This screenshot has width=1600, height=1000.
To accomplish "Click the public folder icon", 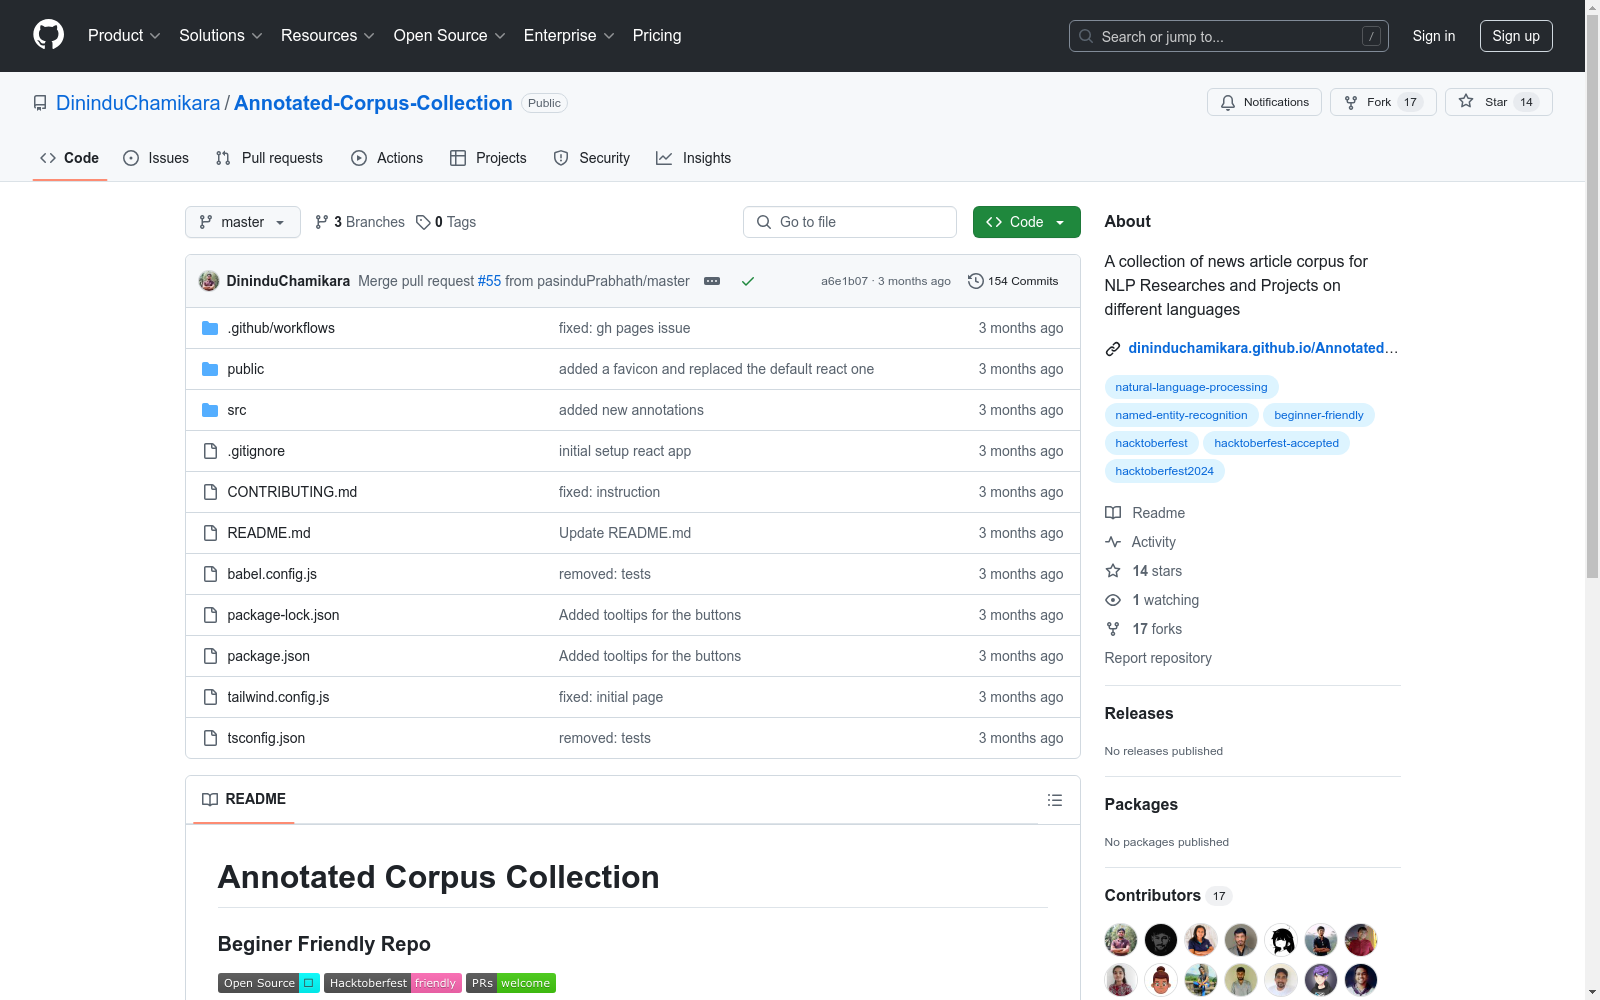I will tap(210, 369).
